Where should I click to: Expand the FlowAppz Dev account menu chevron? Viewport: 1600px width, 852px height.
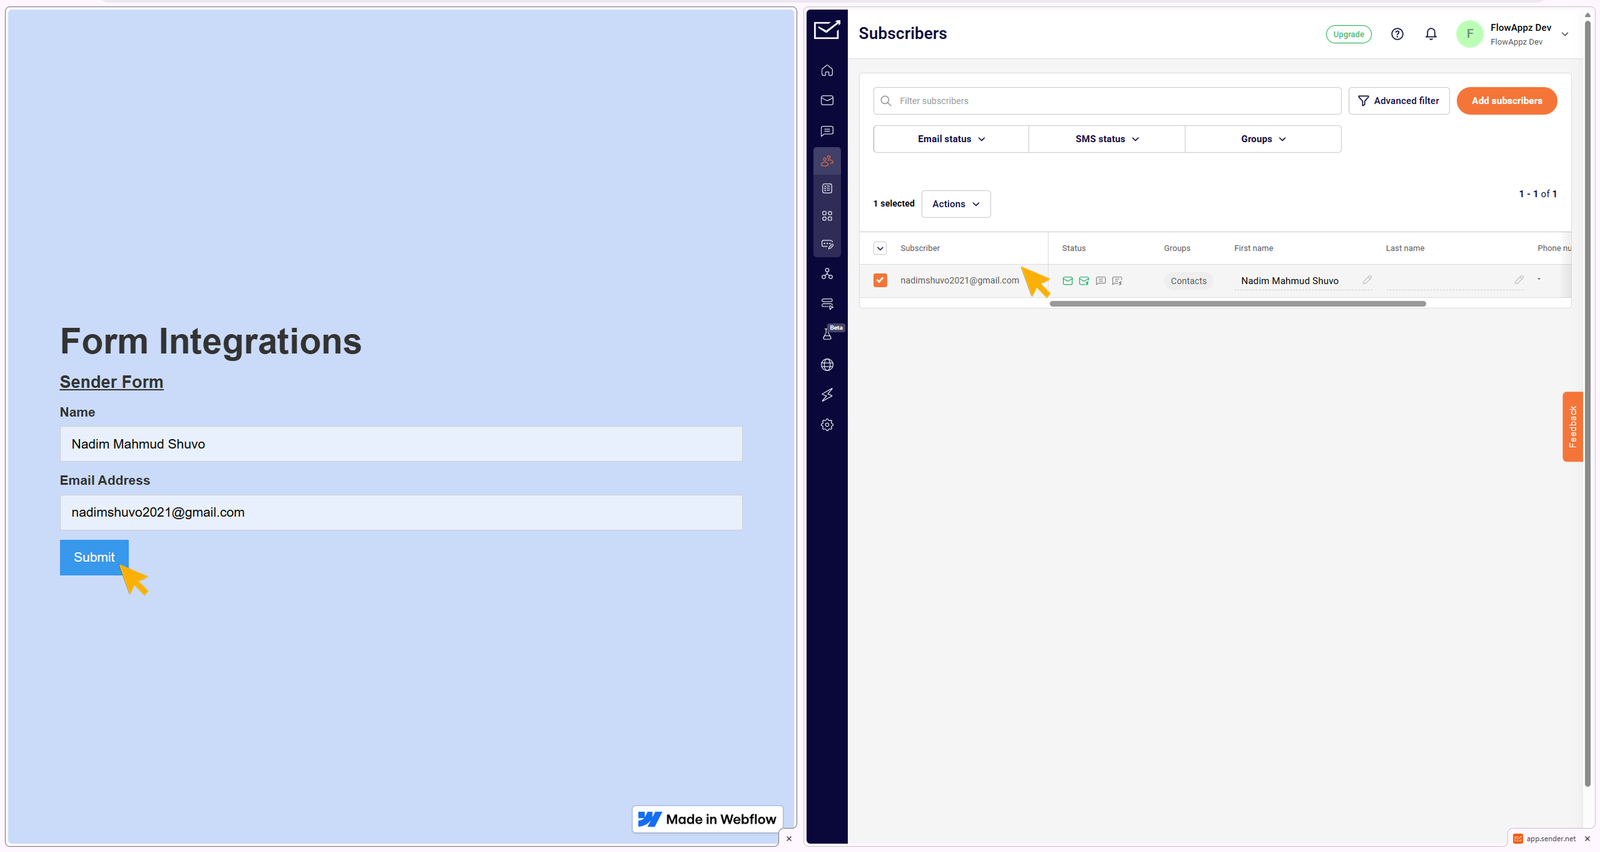click(x=1565, y=34)
